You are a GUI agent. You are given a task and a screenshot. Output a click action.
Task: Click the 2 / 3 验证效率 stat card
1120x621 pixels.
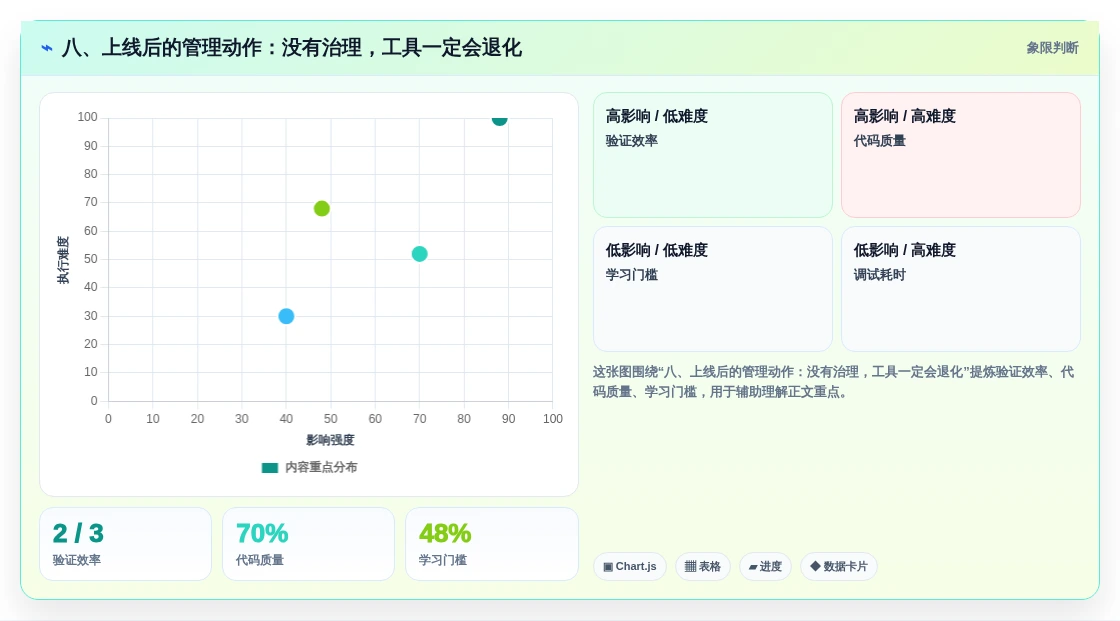(x=126, y=544)
